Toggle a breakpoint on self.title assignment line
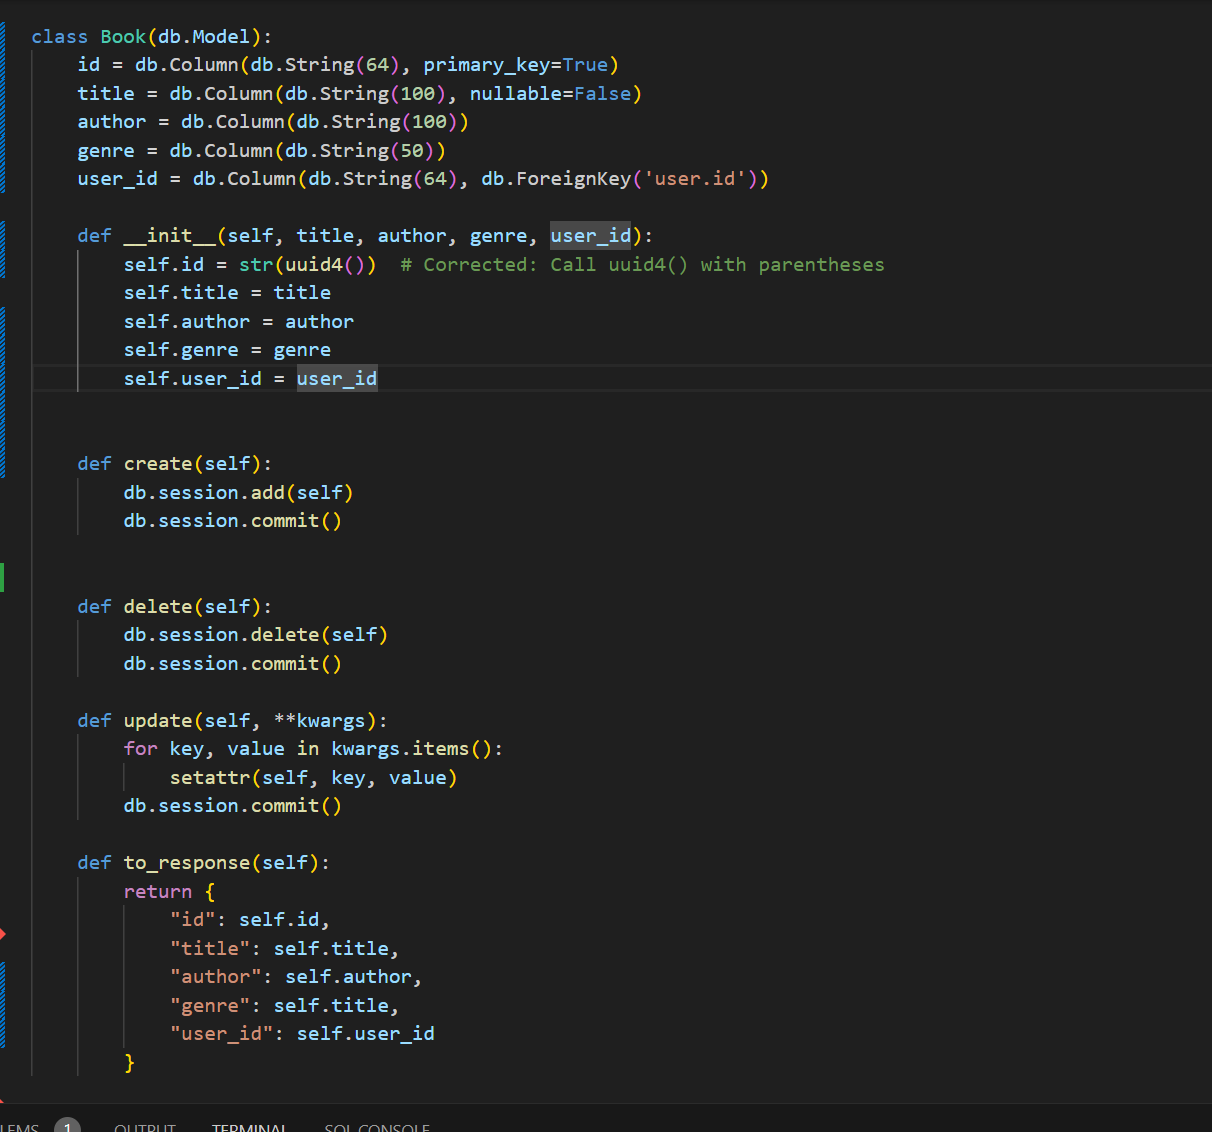The width and height of the screenshot is (1212, 1132). tap(20, 292)
